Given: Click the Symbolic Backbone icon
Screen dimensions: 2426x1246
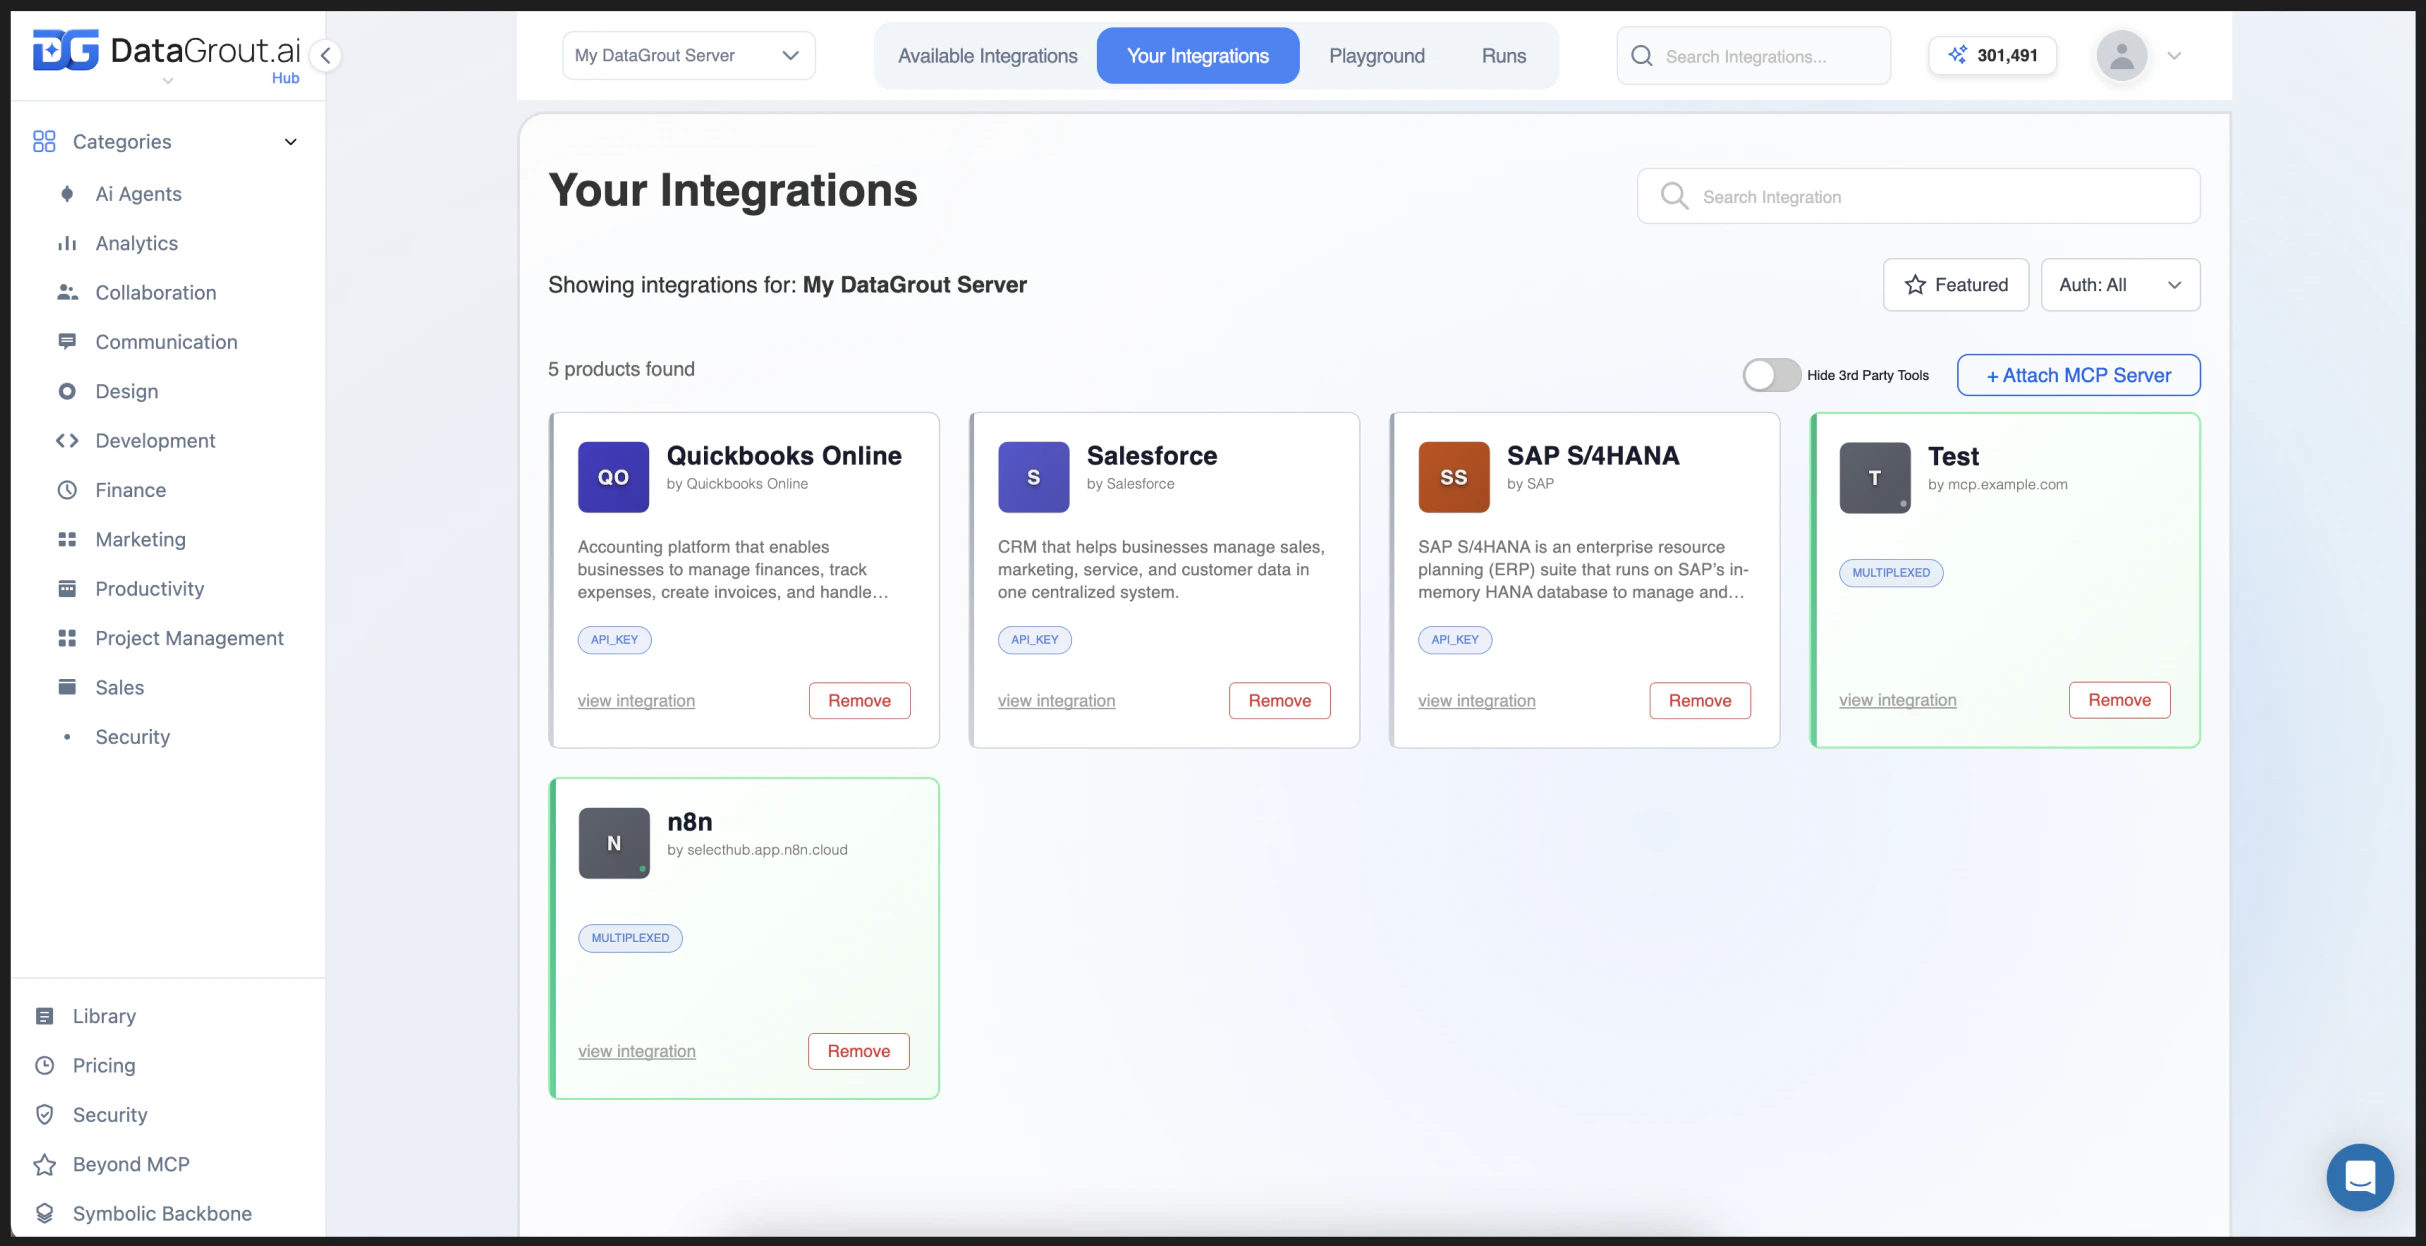Looking at the screenshot, I should (46, 1213).
